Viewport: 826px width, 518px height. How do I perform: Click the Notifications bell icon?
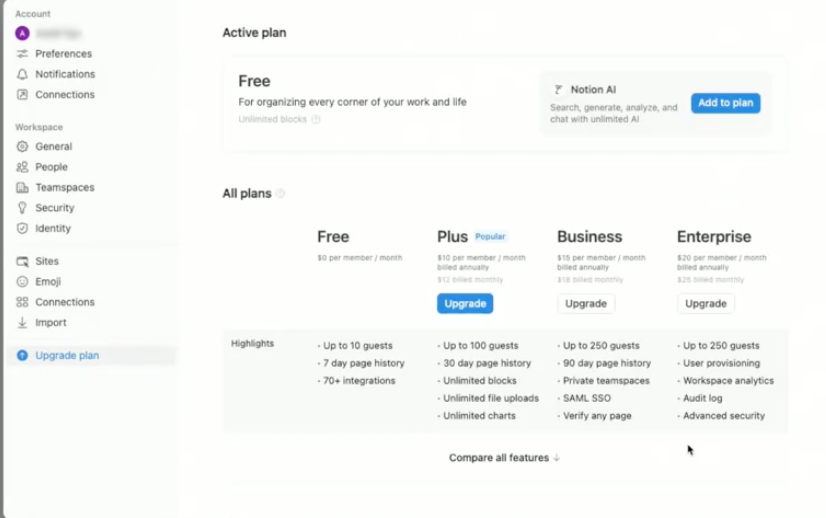pyautogui.click(x=22, y=74)
